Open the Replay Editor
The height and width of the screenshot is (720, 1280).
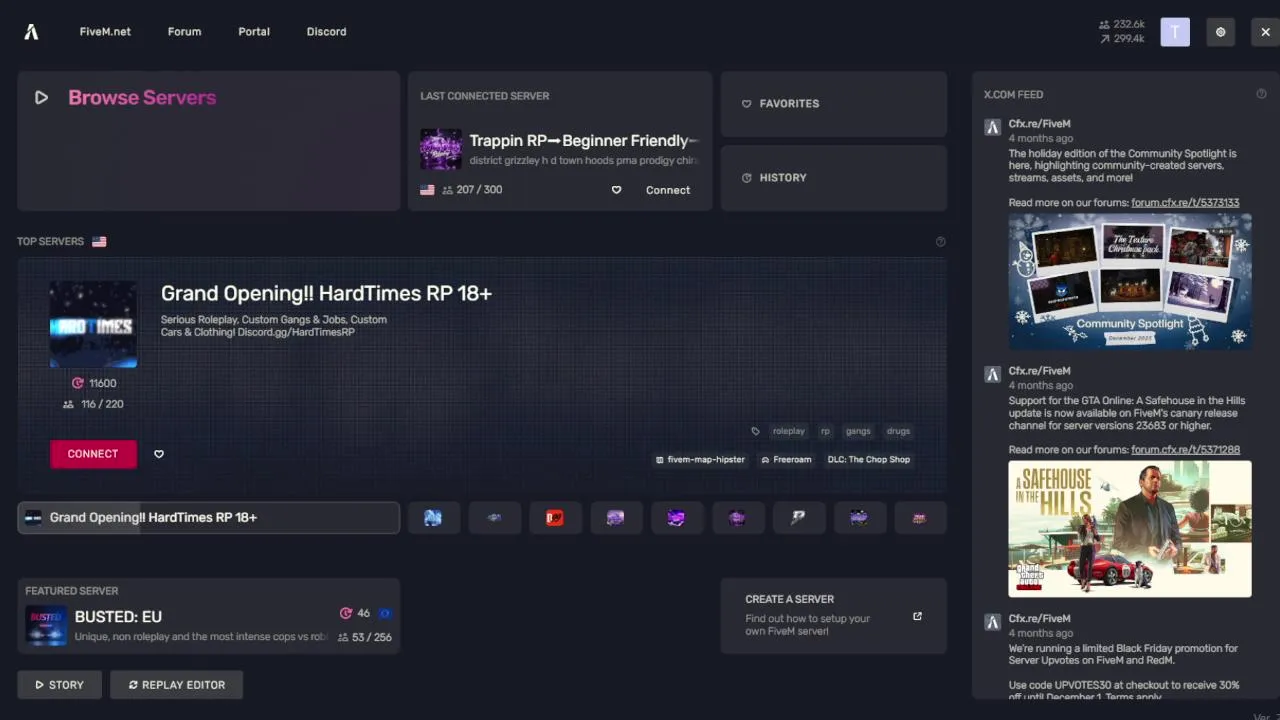[x=176, y=685]
